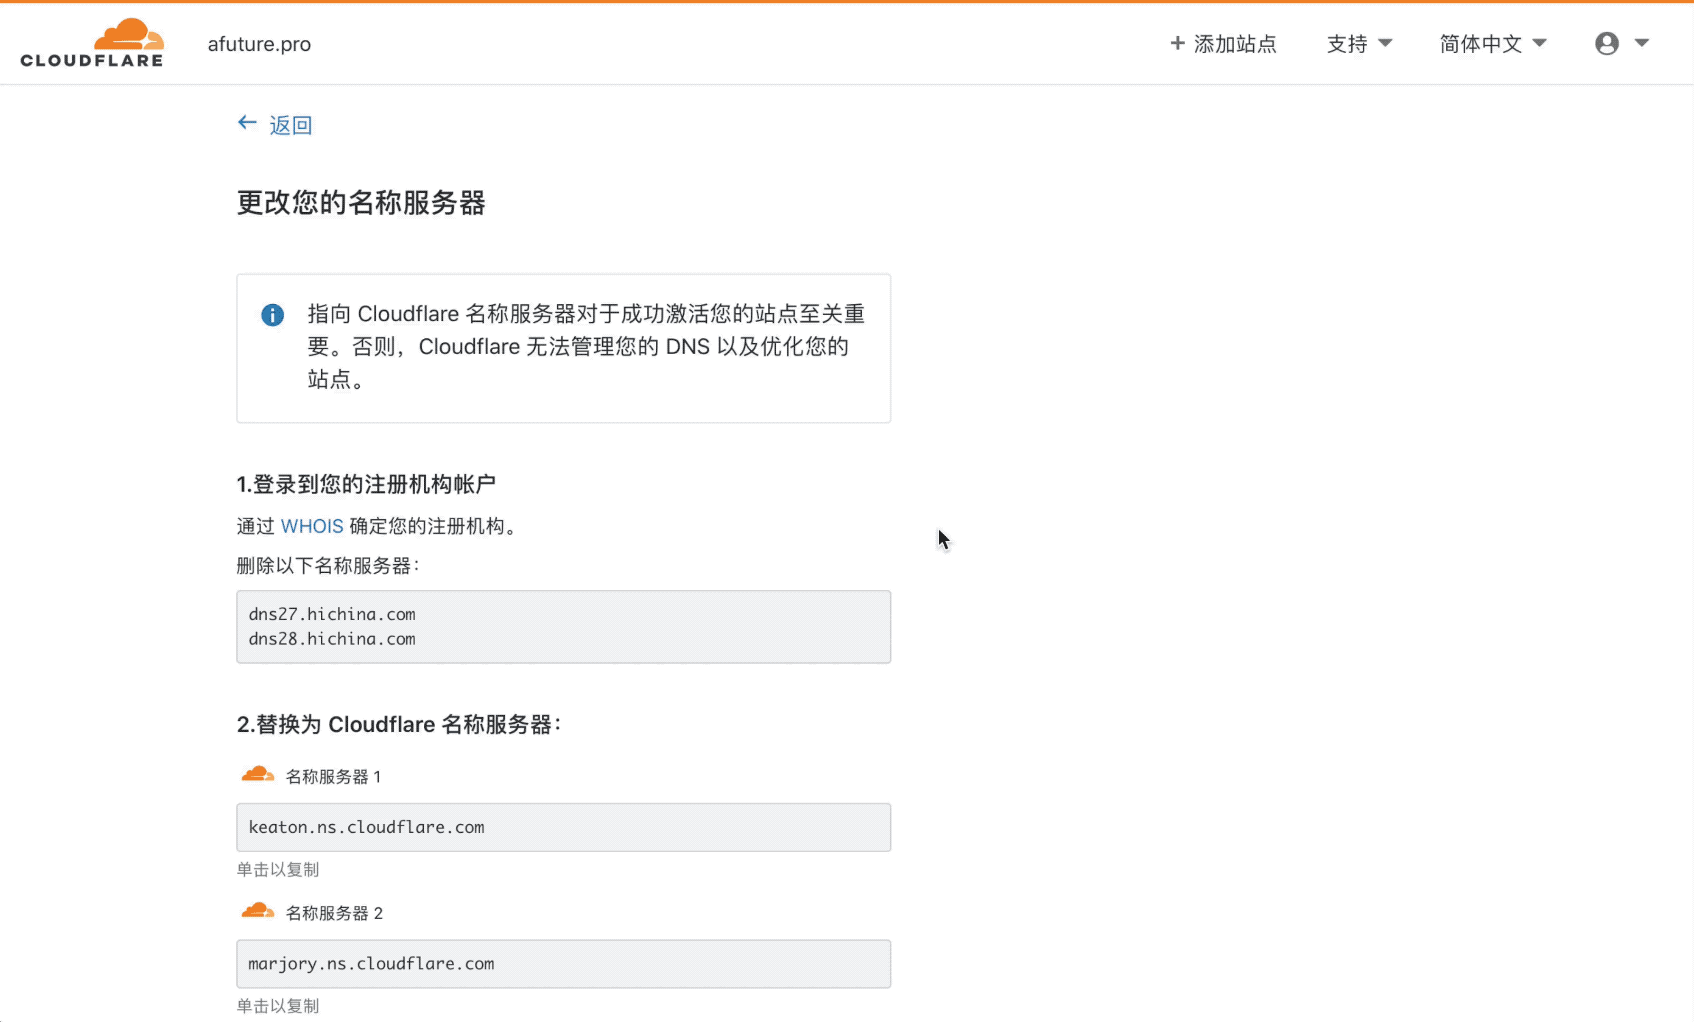Copy keaton.ns.cloudflare.com nameserver field
The height and width of the screenshot is (1022, 1694).
click(x=563, y=827)
